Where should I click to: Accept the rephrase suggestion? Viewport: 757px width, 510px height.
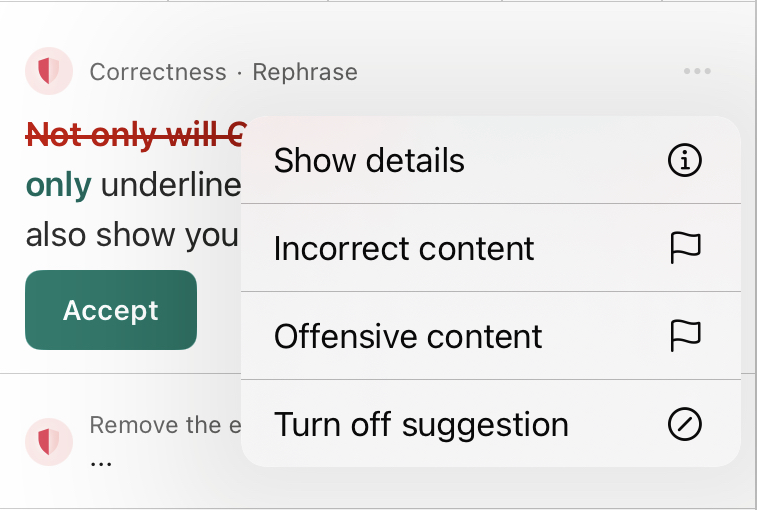click(x=111, y=310)
